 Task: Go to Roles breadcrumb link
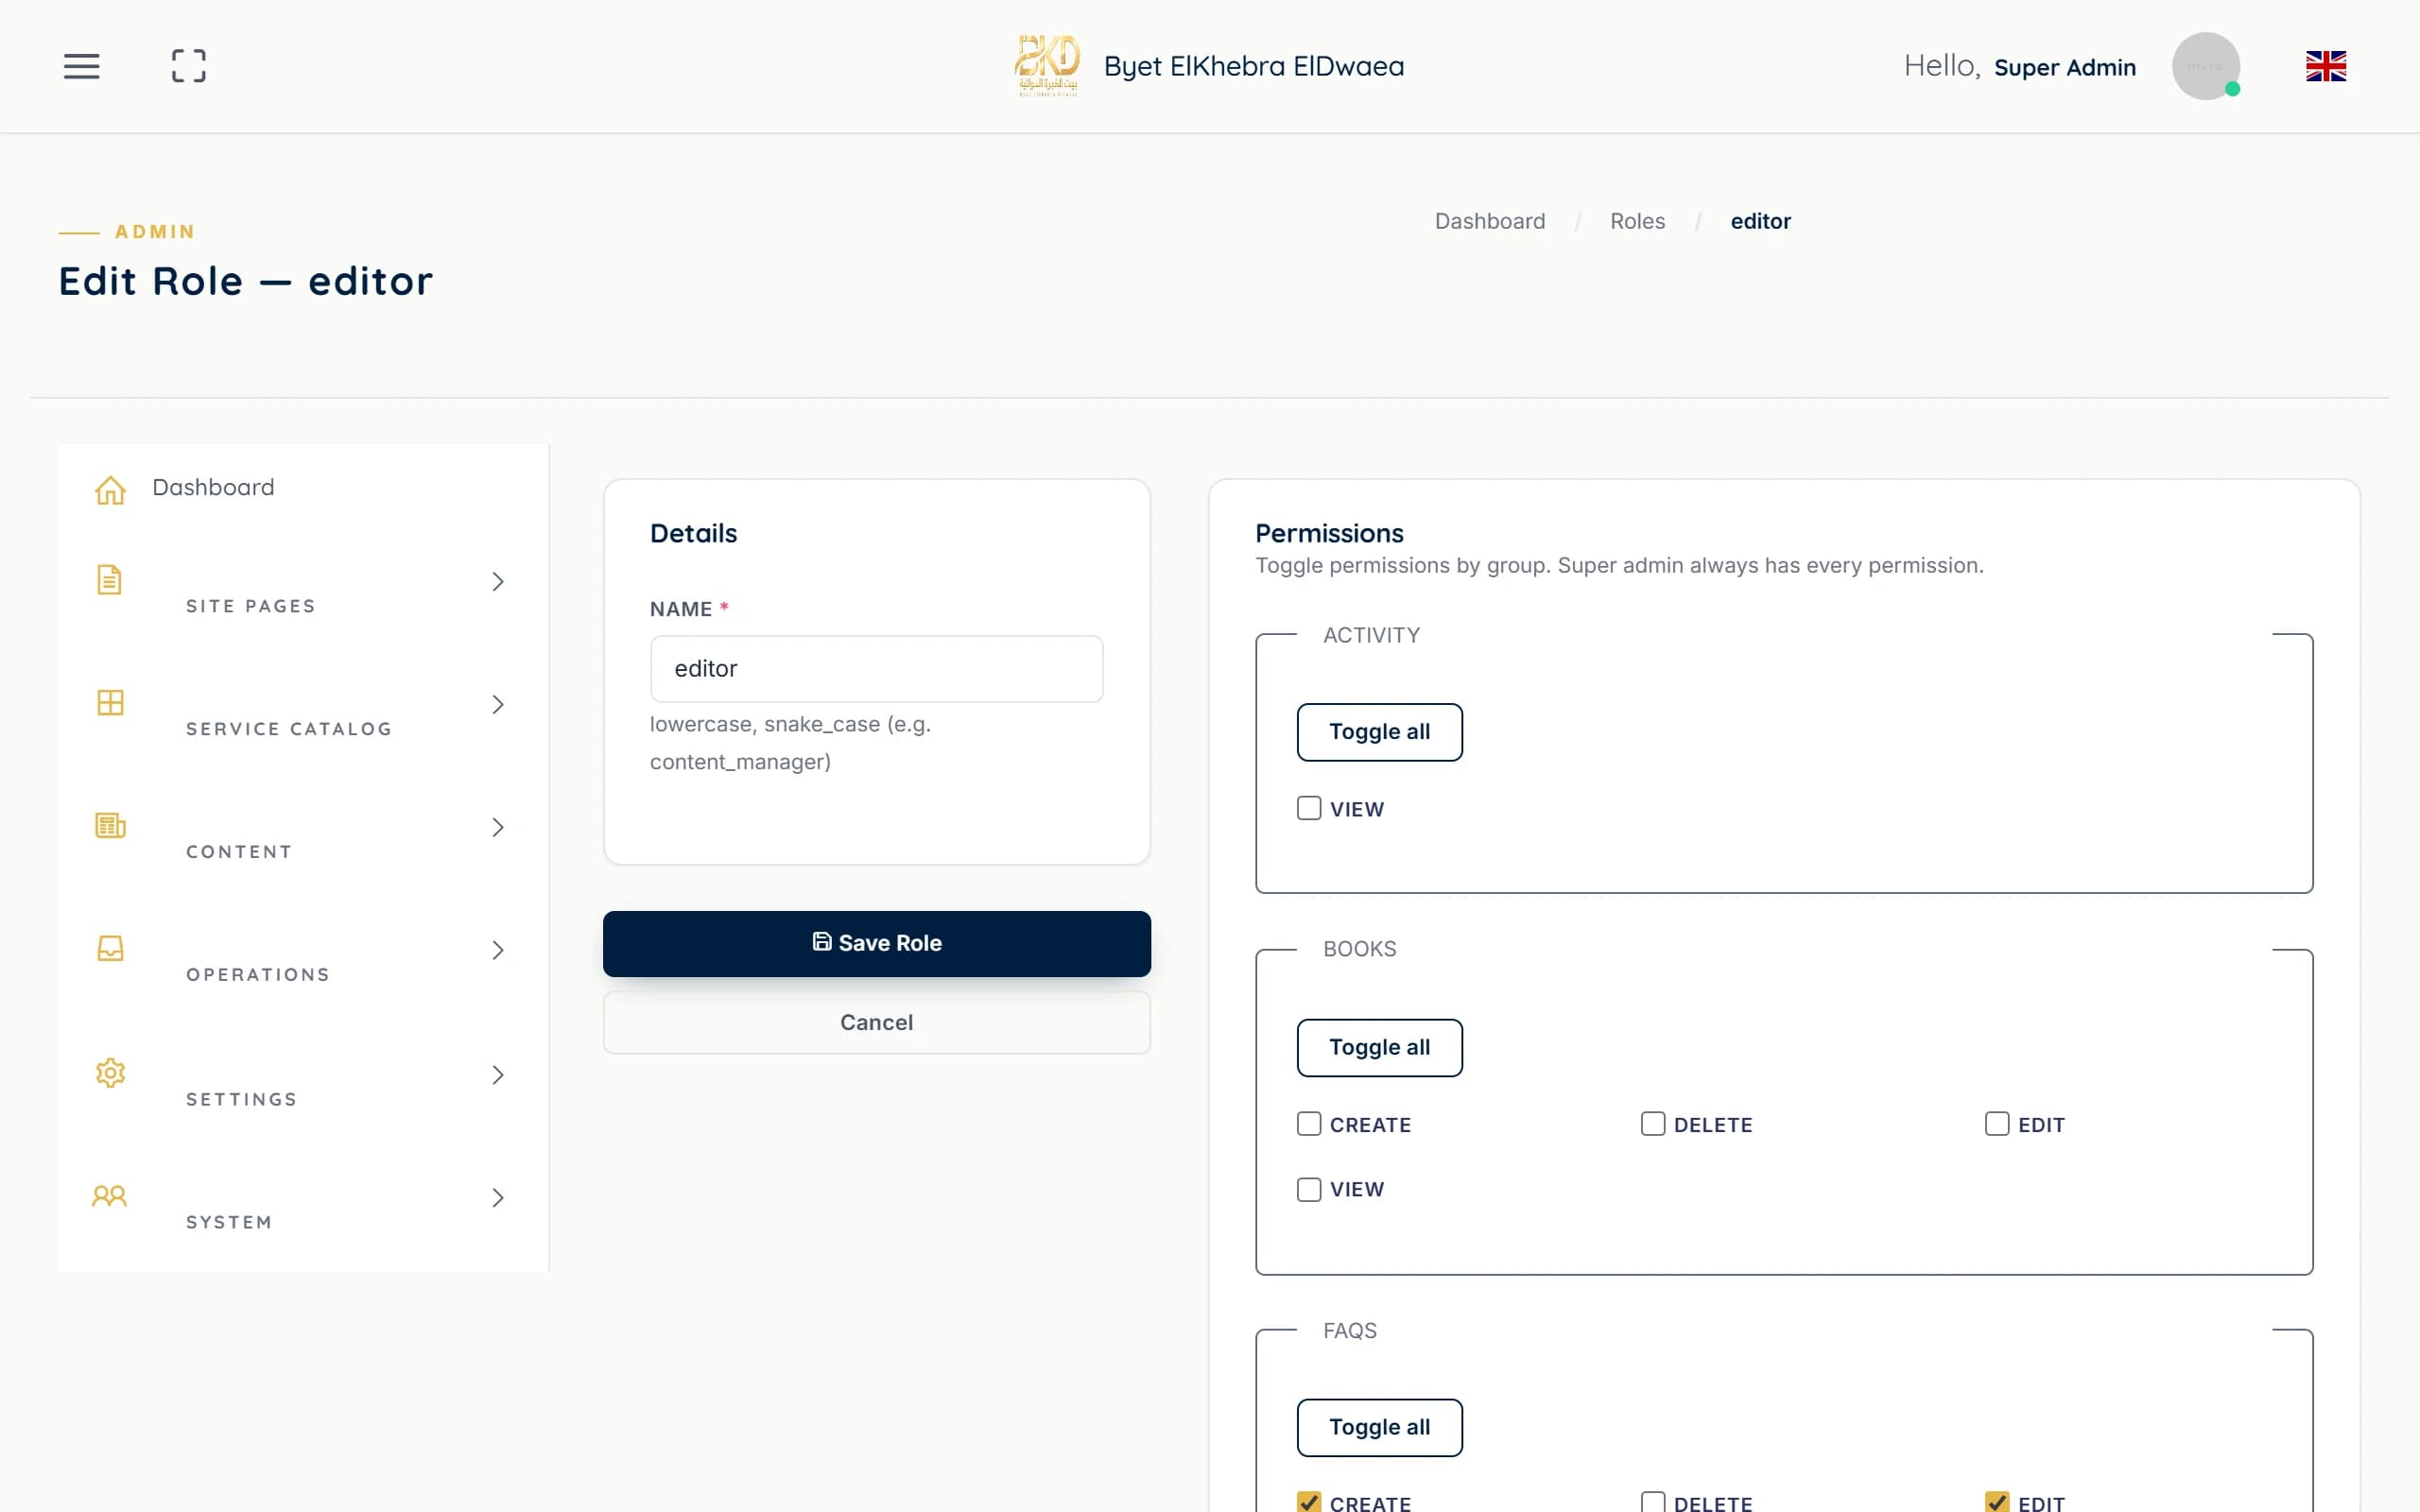tap(1637, 221)
